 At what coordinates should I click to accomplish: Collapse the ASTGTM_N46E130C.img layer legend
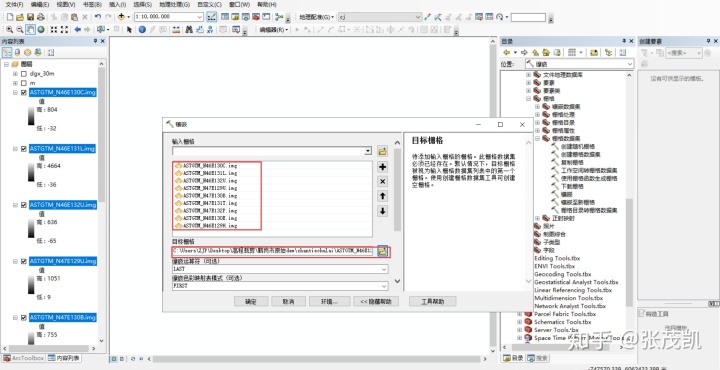[15, 92]
